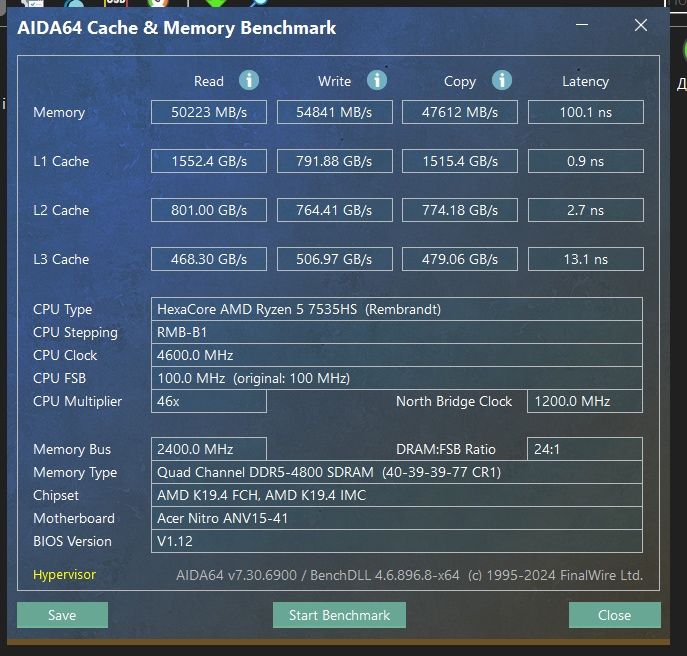Click L1 Cache Latency 0.9 ns

click(586, 161)
